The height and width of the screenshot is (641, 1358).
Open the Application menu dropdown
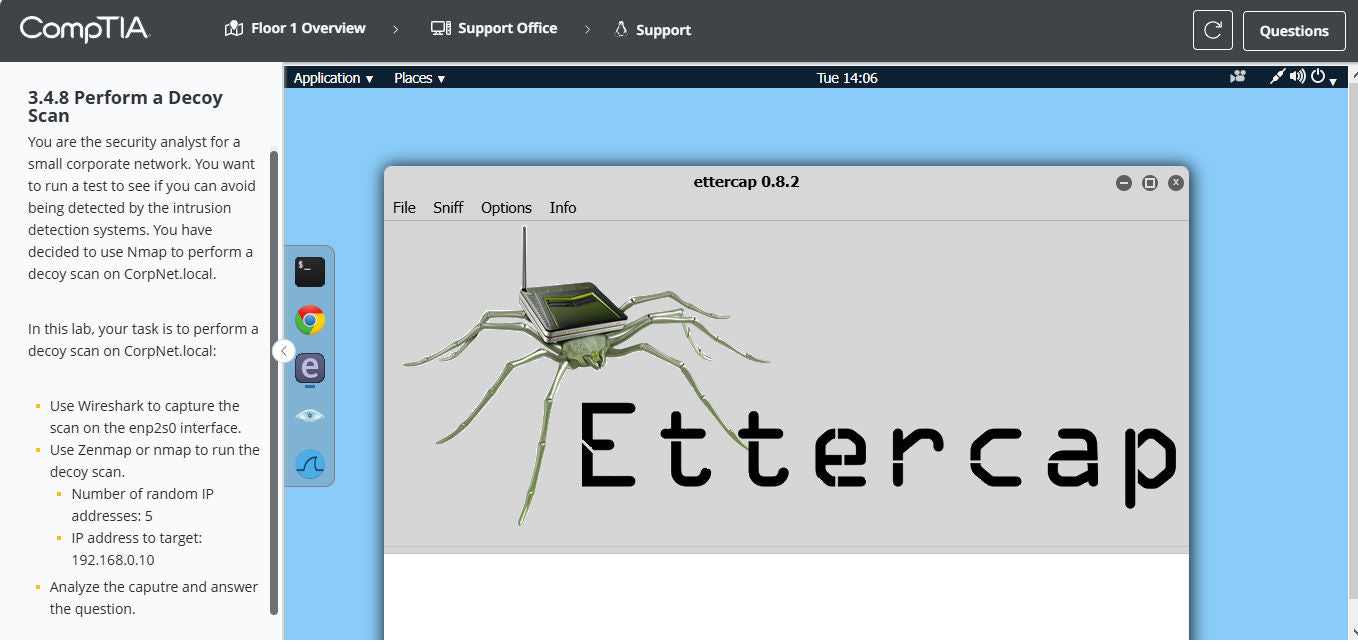332,77
